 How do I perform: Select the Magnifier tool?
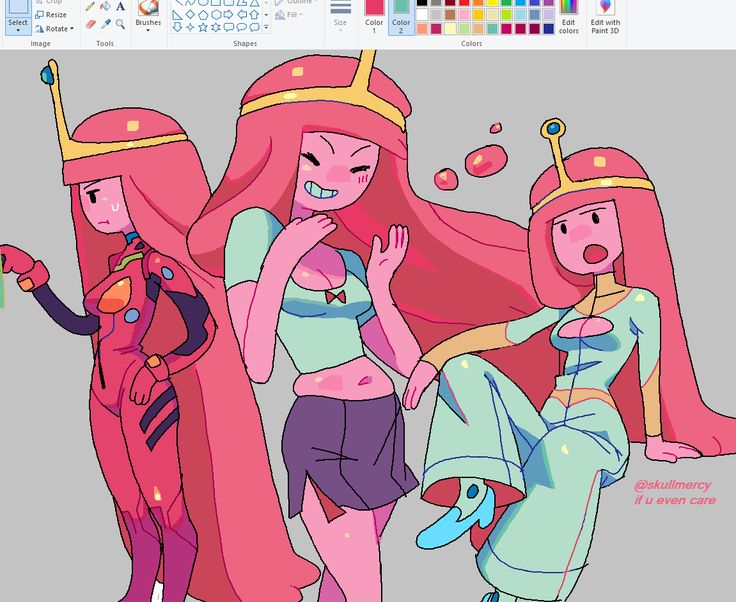(x=121, y=23)
